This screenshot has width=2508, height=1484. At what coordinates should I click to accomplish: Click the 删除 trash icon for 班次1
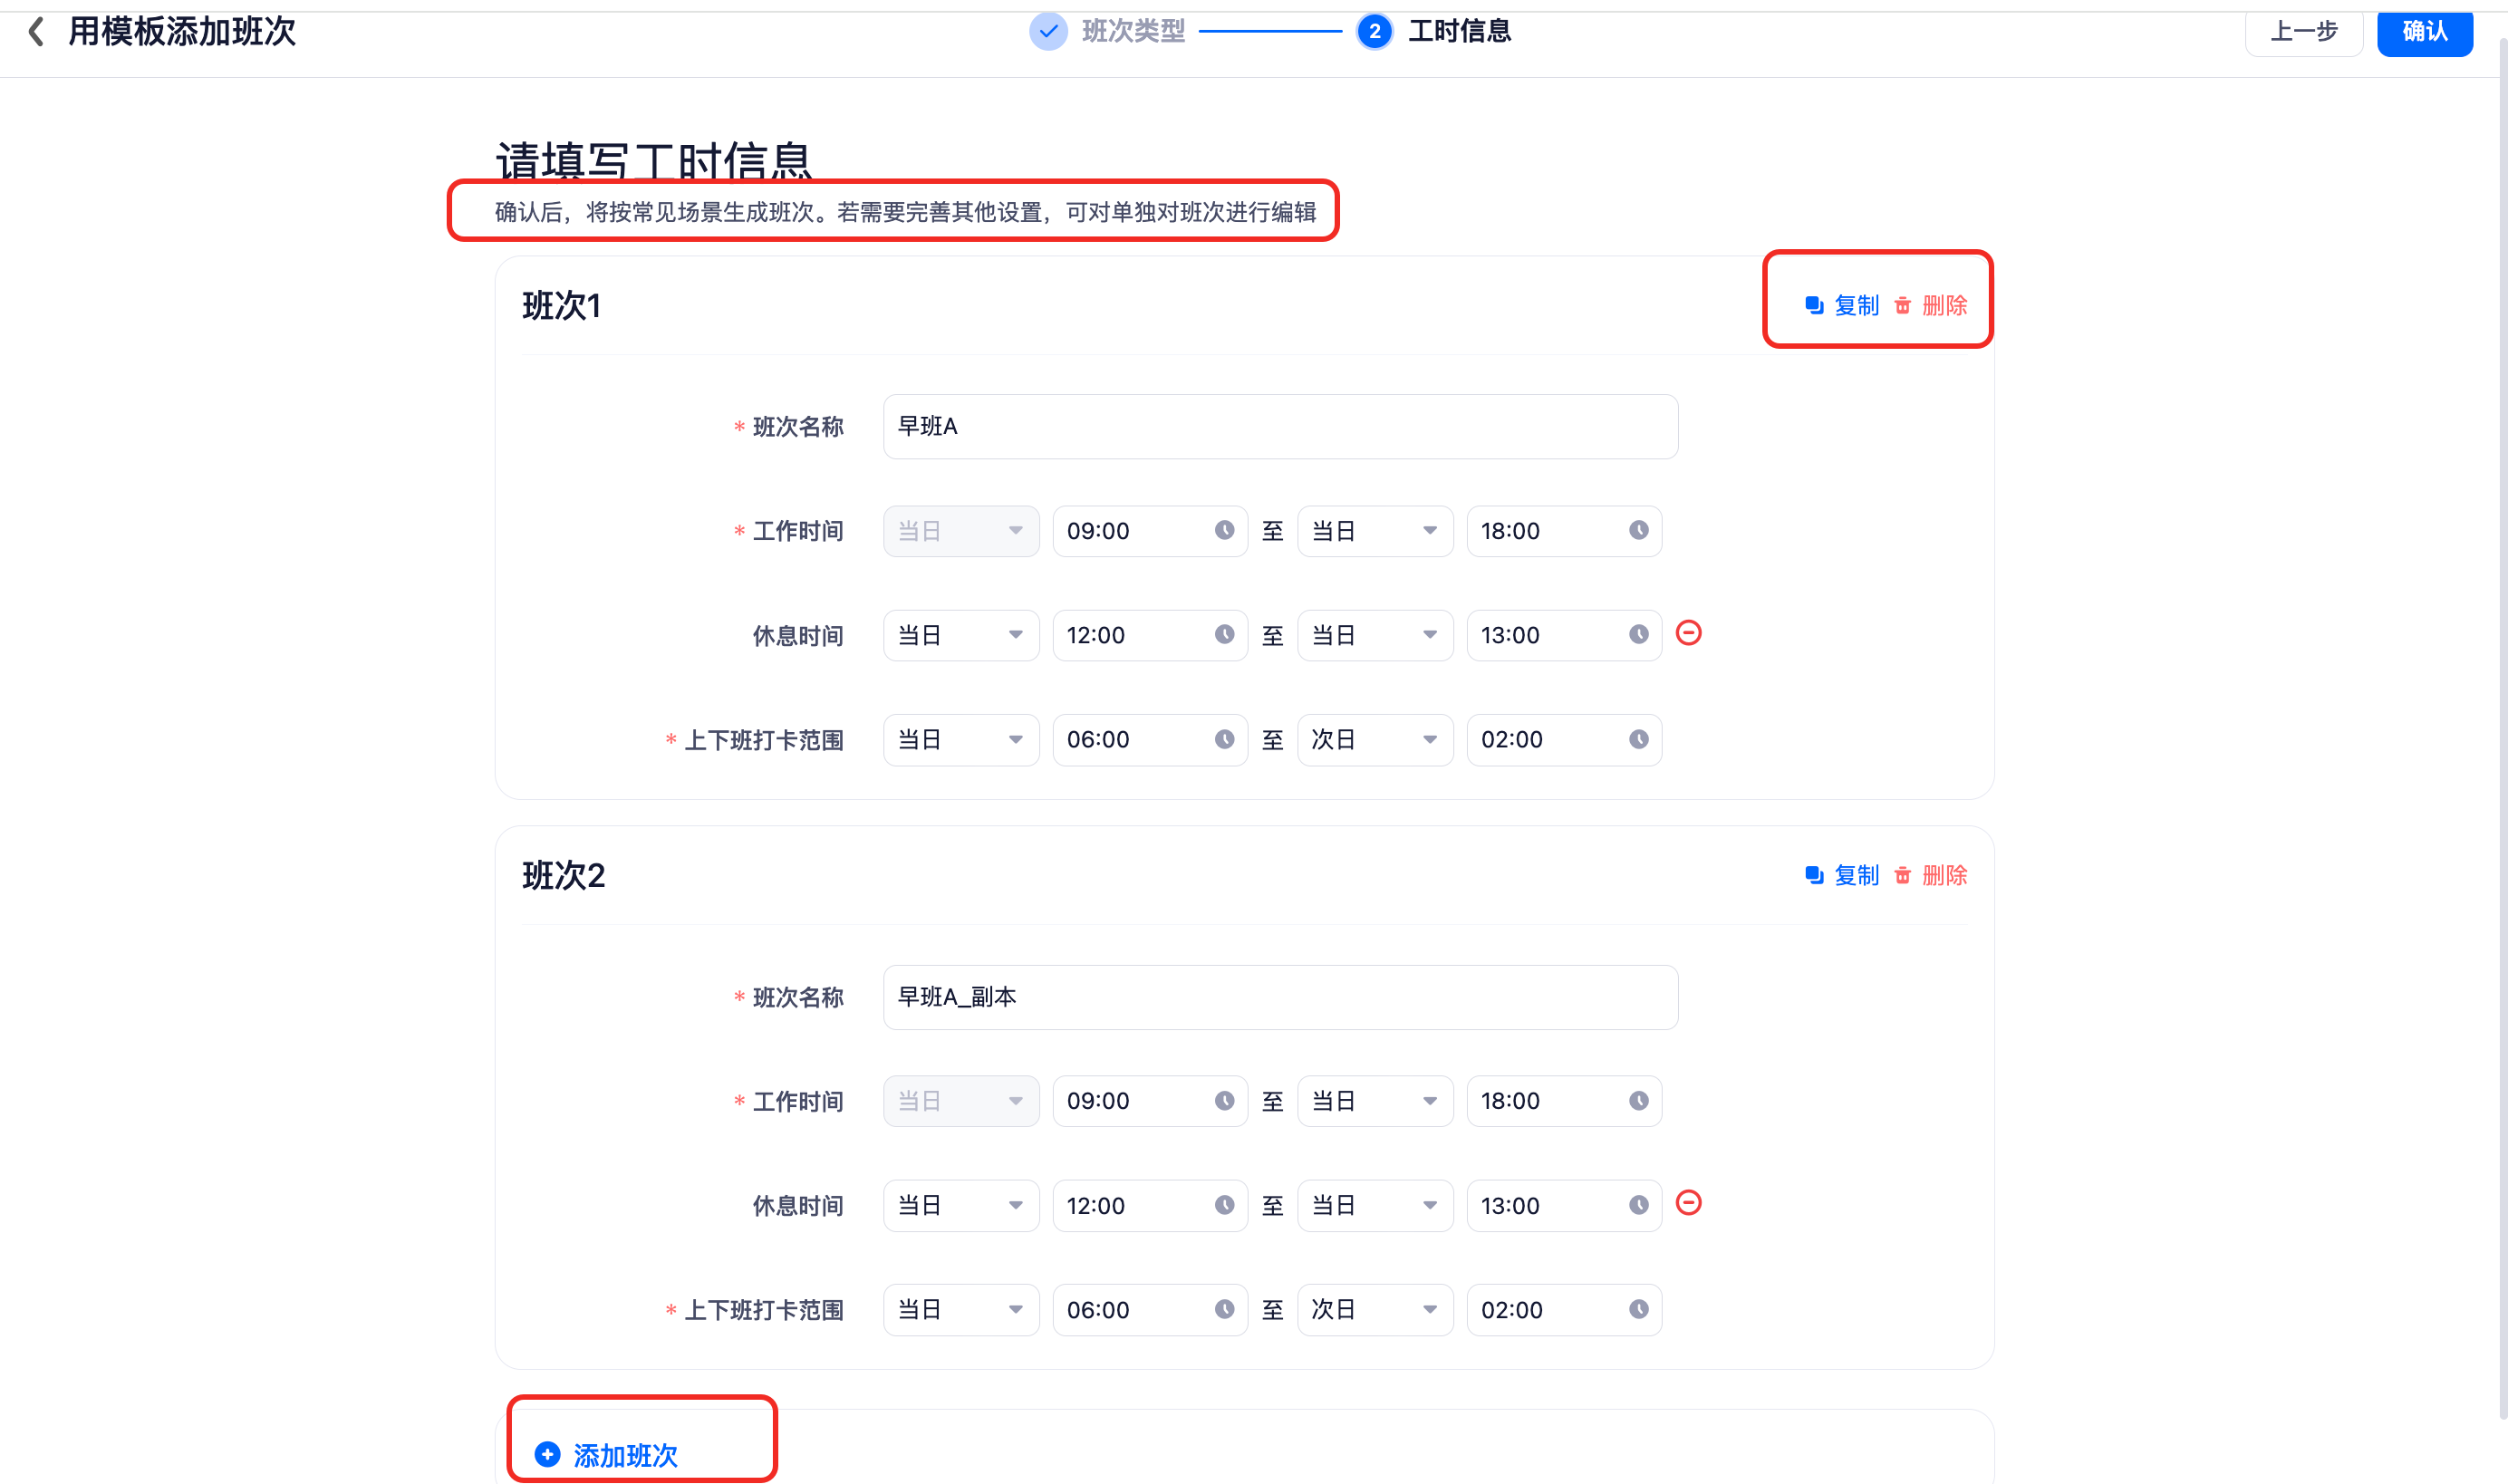(1902, 305)
